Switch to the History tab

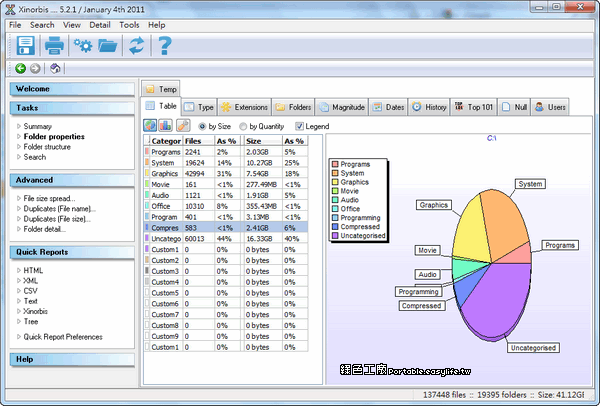[429, 107]
